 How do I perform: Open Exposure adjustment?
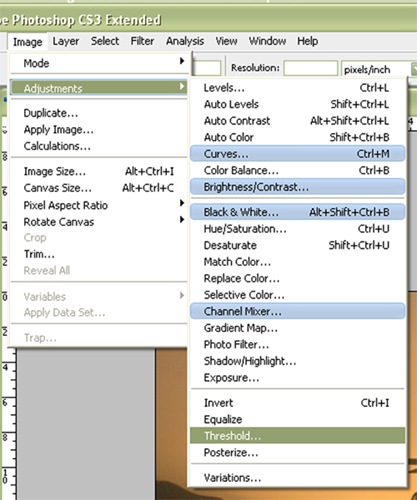point(298,378)
